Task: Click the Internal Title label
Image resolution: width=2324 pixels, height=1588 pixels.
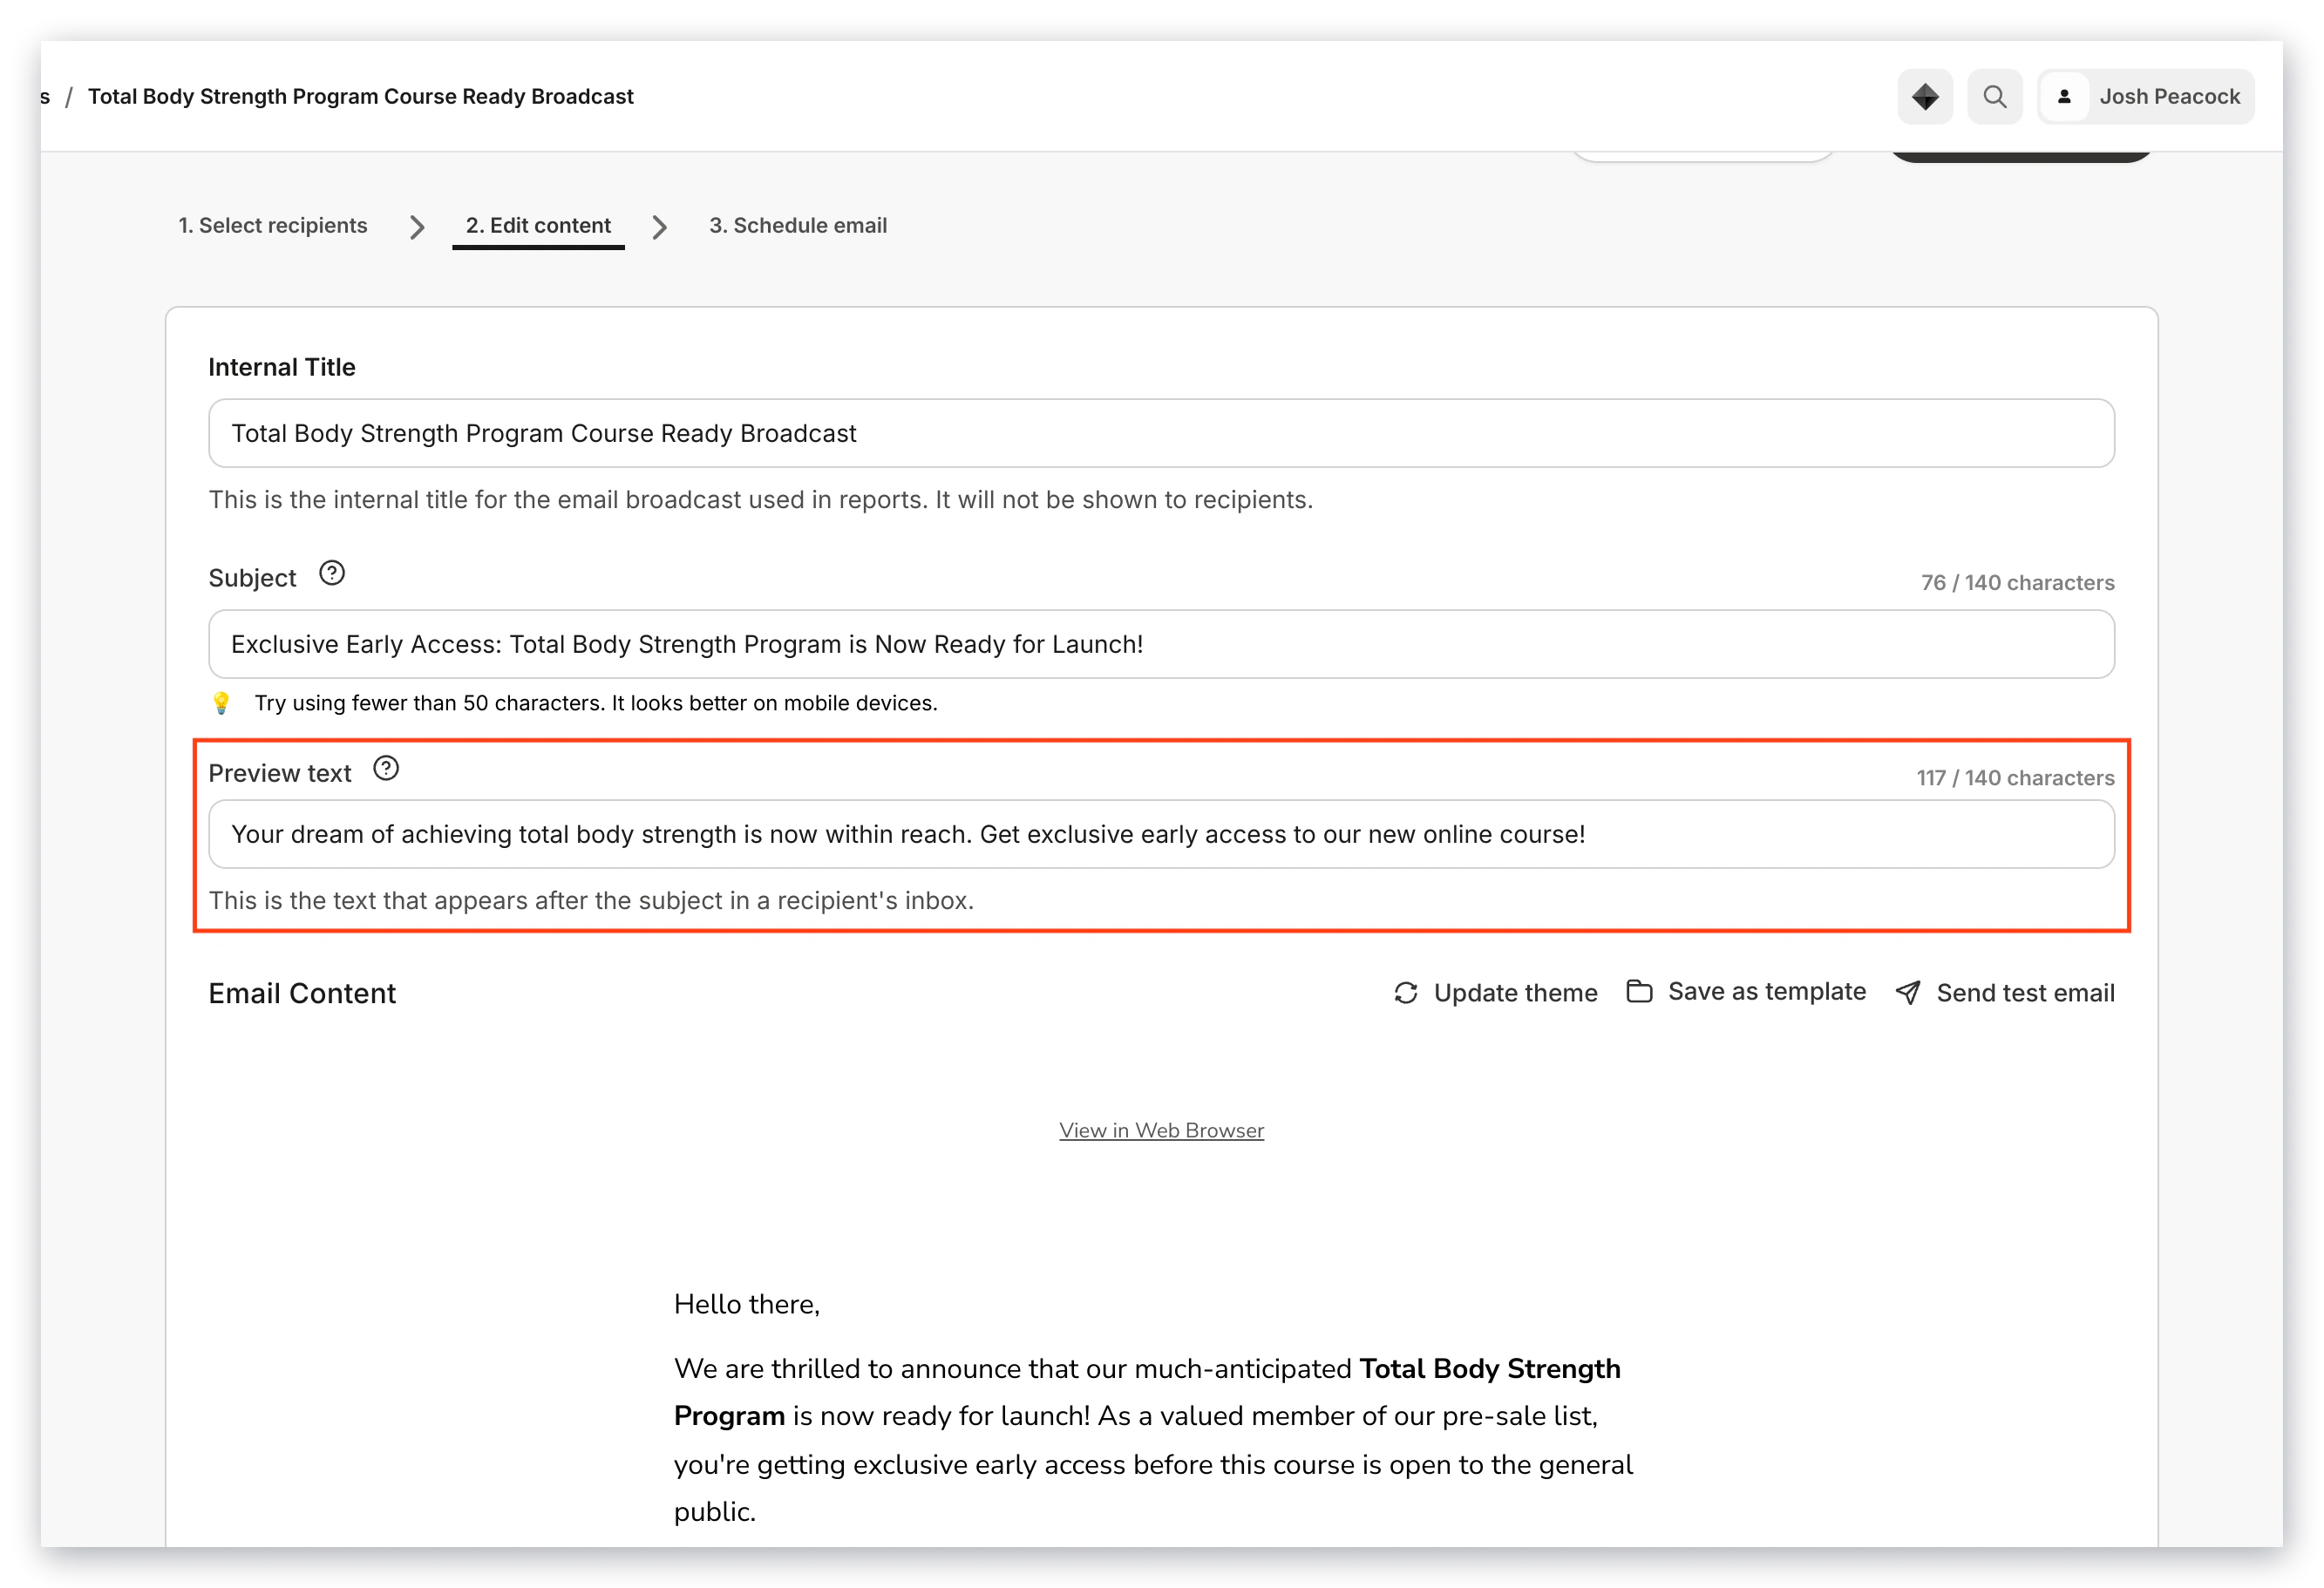Action: 282,367
